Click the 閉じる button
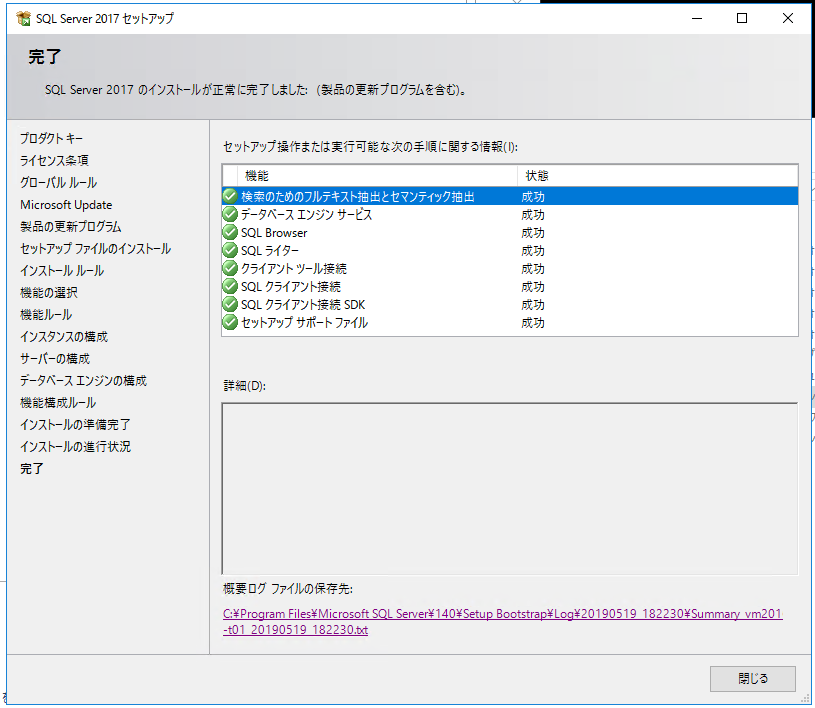Viewport: 815px width, 708px height. point(753,678)
